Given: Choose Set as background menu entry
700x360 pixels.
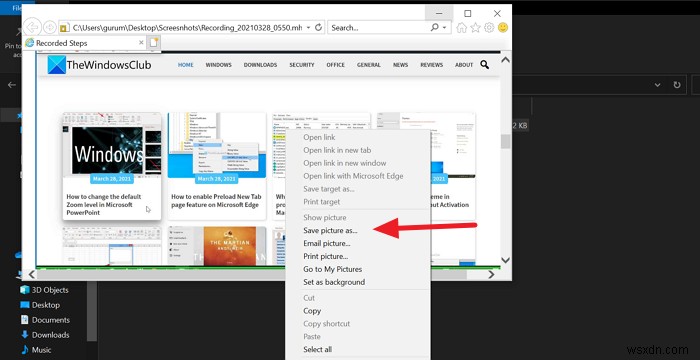Looking at the screenshot, I should click(x=334, y=282).
